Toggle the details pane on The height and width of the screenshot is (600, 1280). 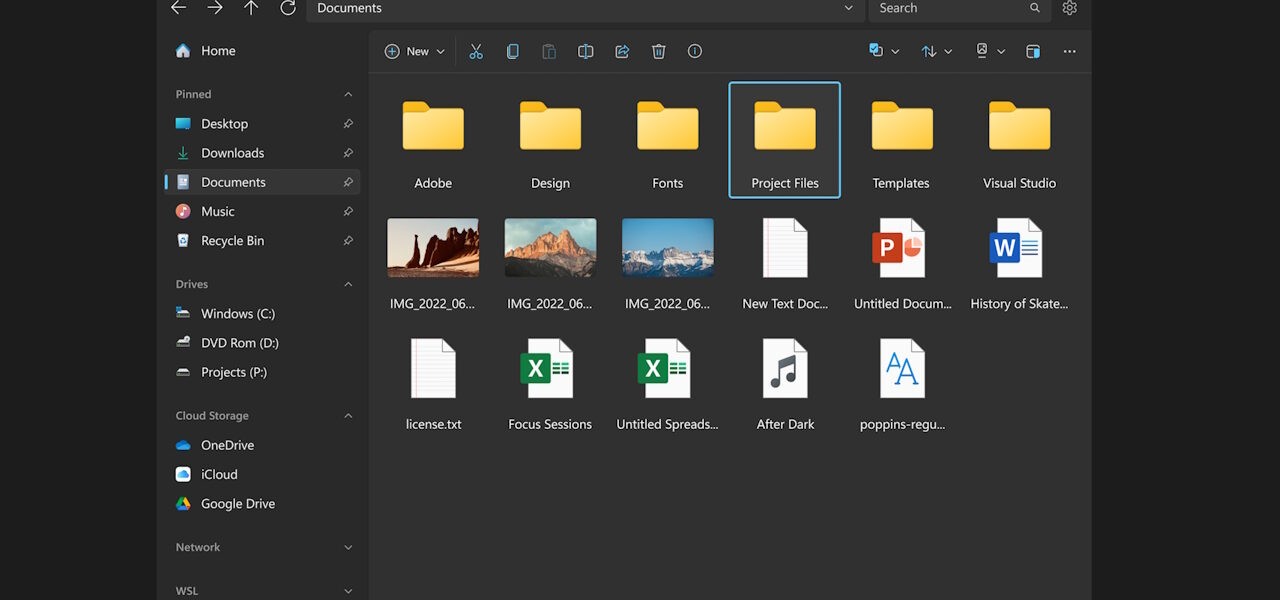click(1032, 51)
